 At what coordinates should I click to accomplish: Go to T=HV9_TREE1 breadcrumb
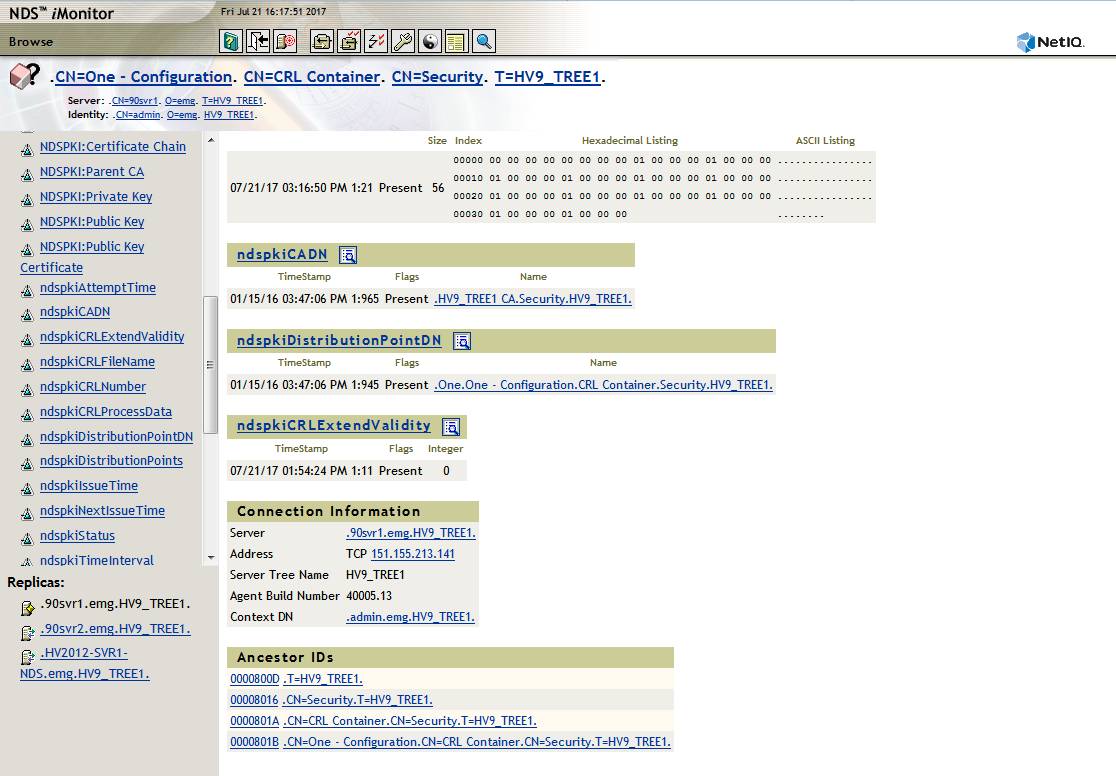click(547, 77)
